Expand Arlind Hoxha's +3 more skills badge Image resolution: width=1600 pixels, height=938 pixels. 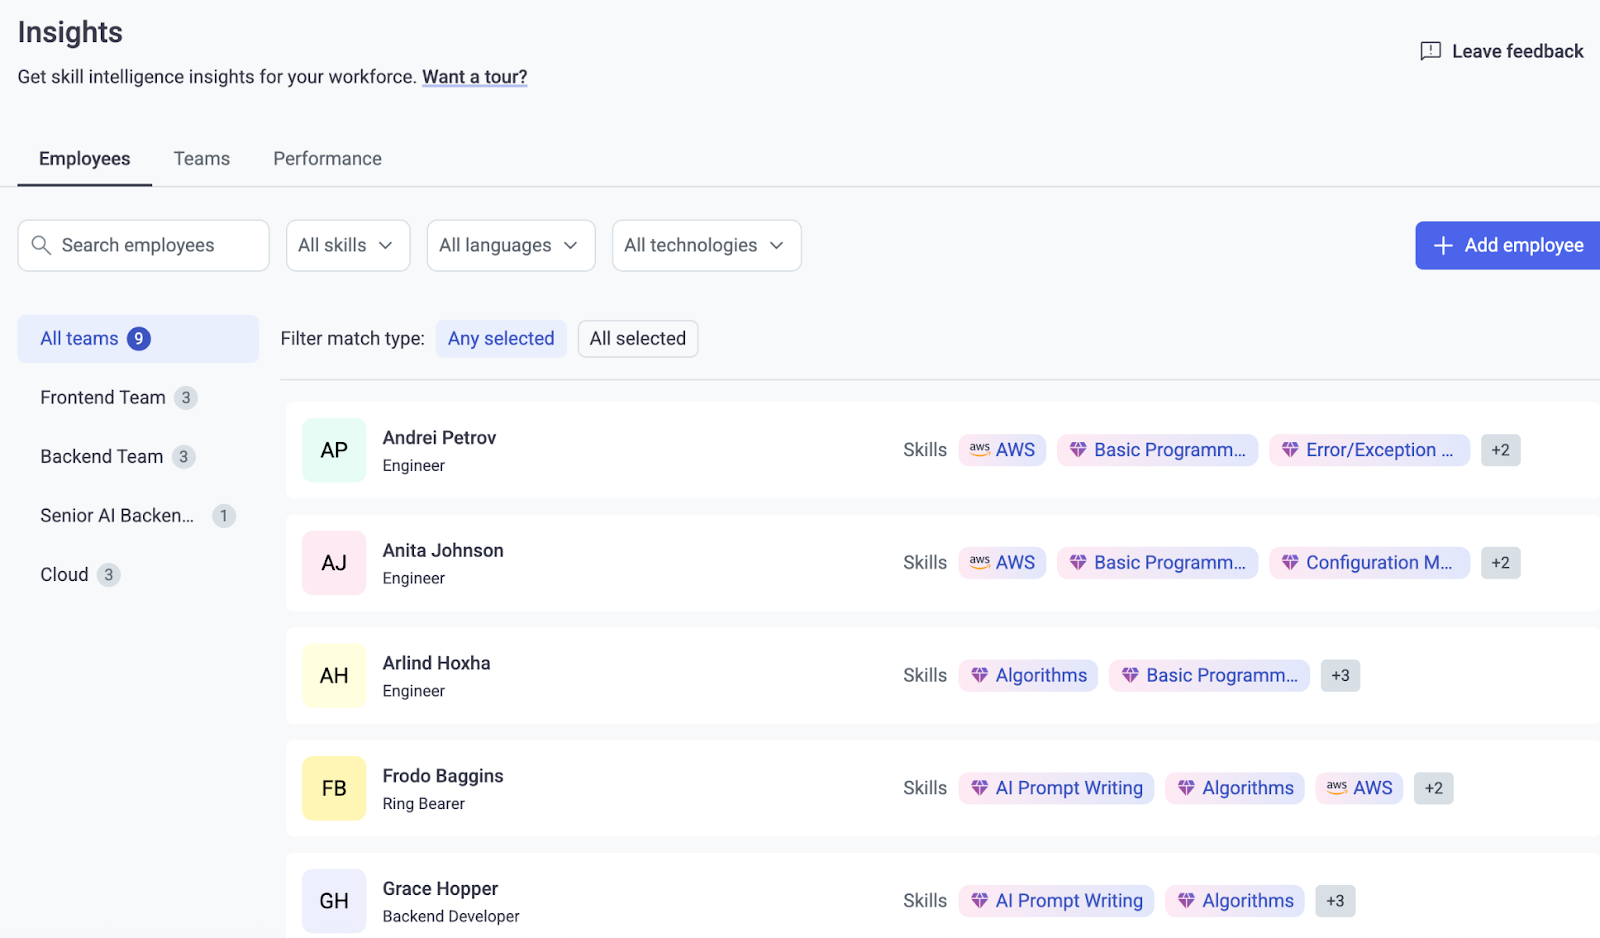click(1340, 676)
